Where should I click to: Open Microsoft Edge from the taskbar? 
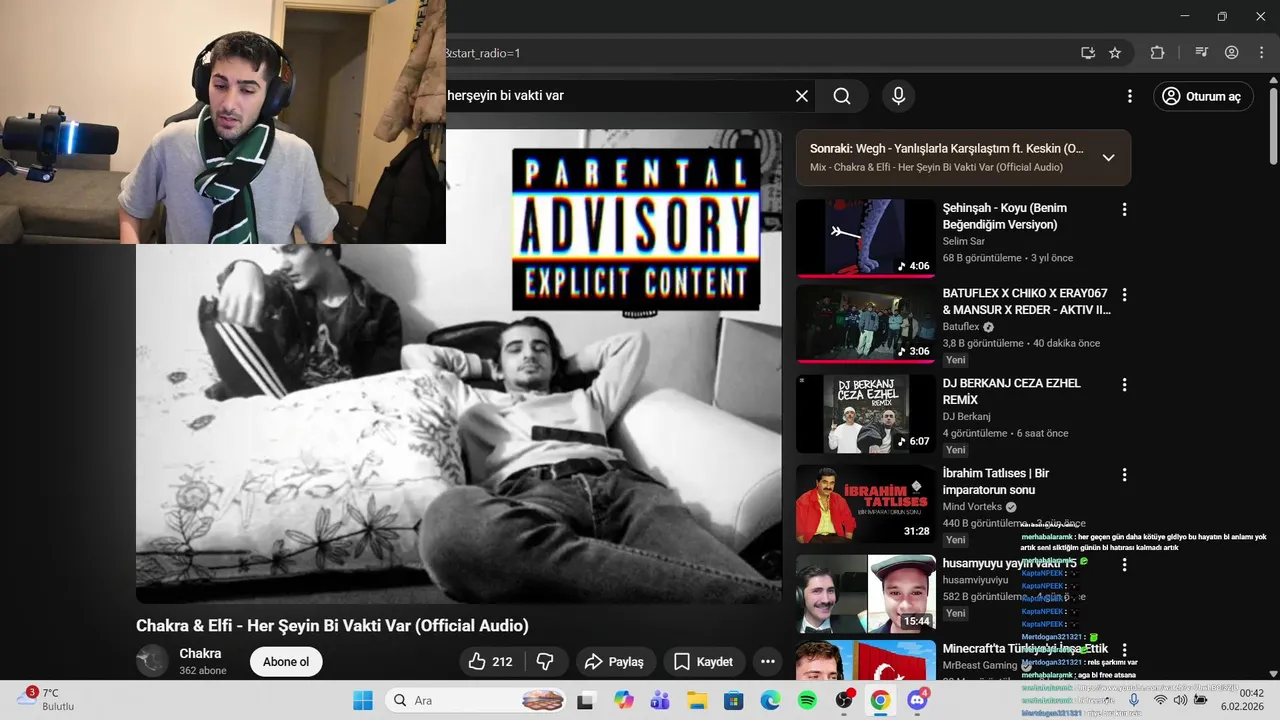pos(770,701)
